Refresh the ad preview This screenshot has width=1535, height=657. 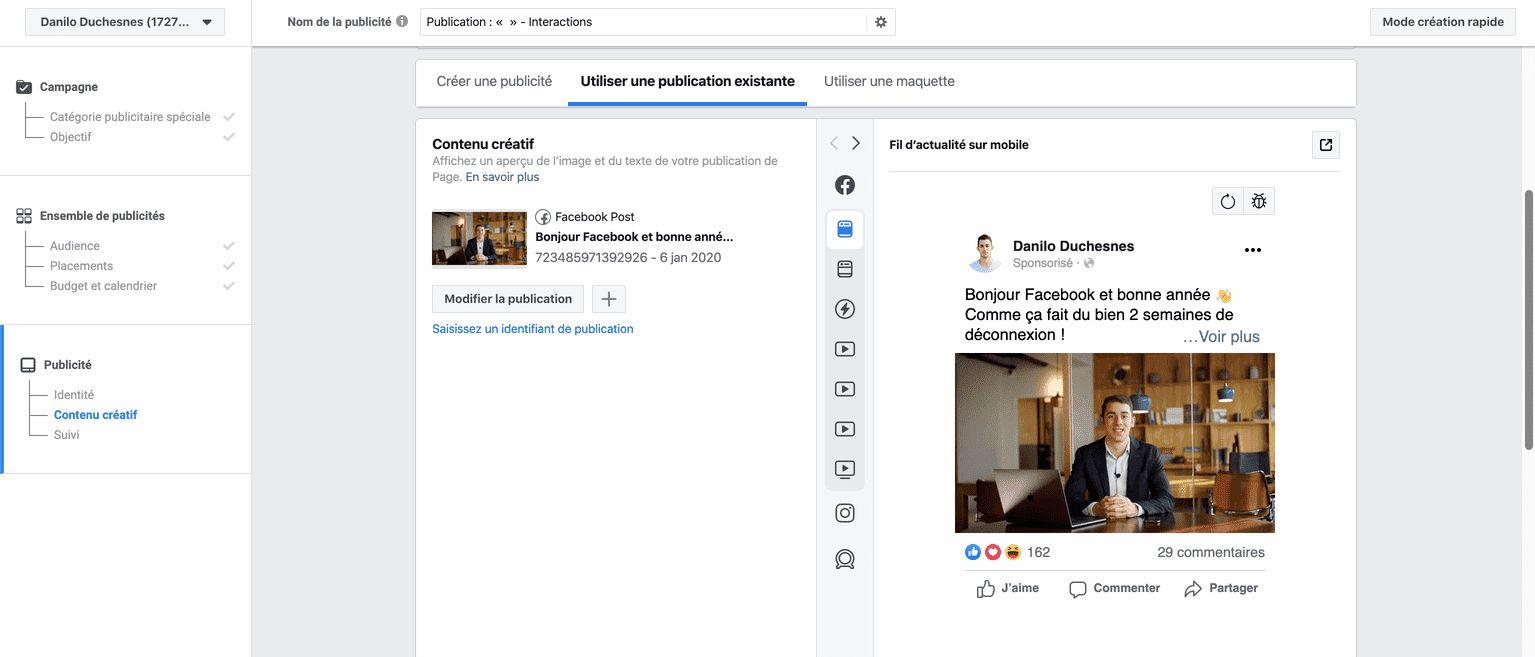[1227, 202]
